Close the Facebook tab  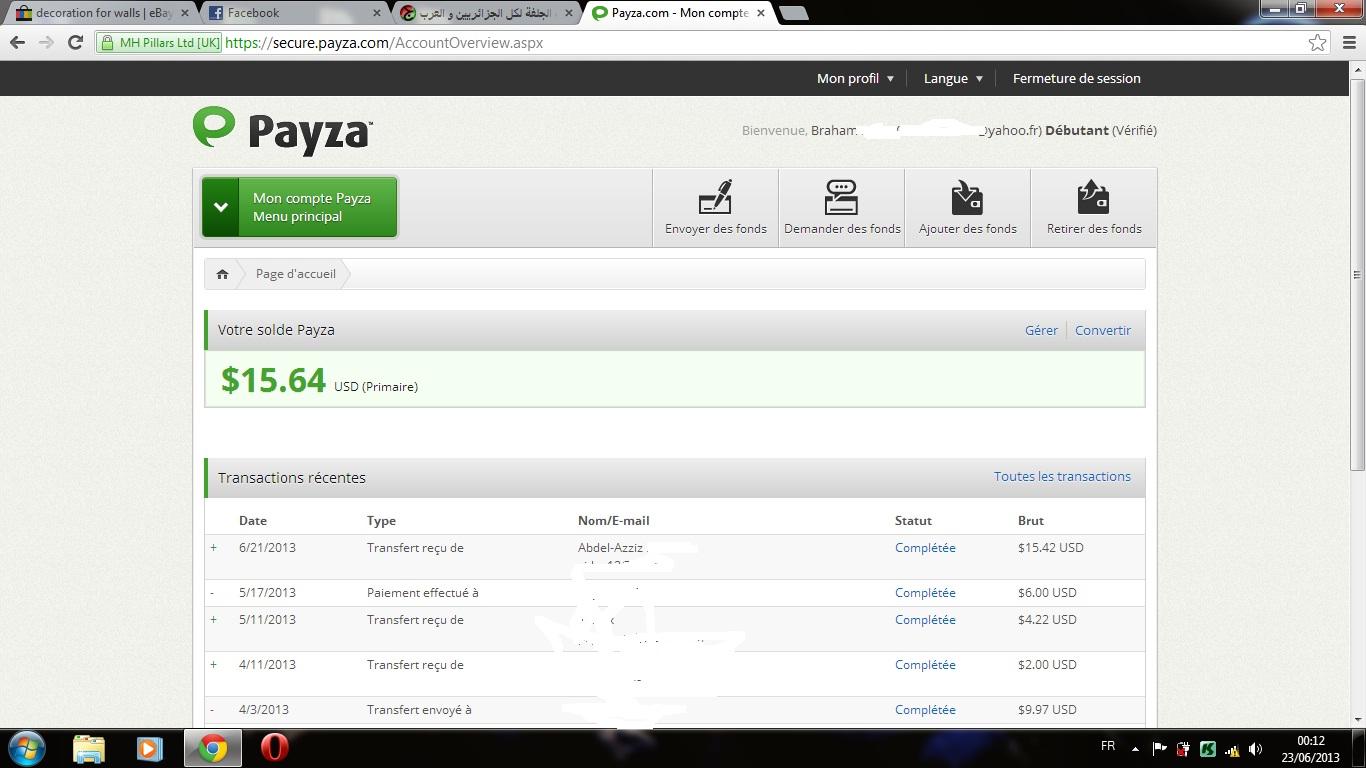tap(377, 13)
